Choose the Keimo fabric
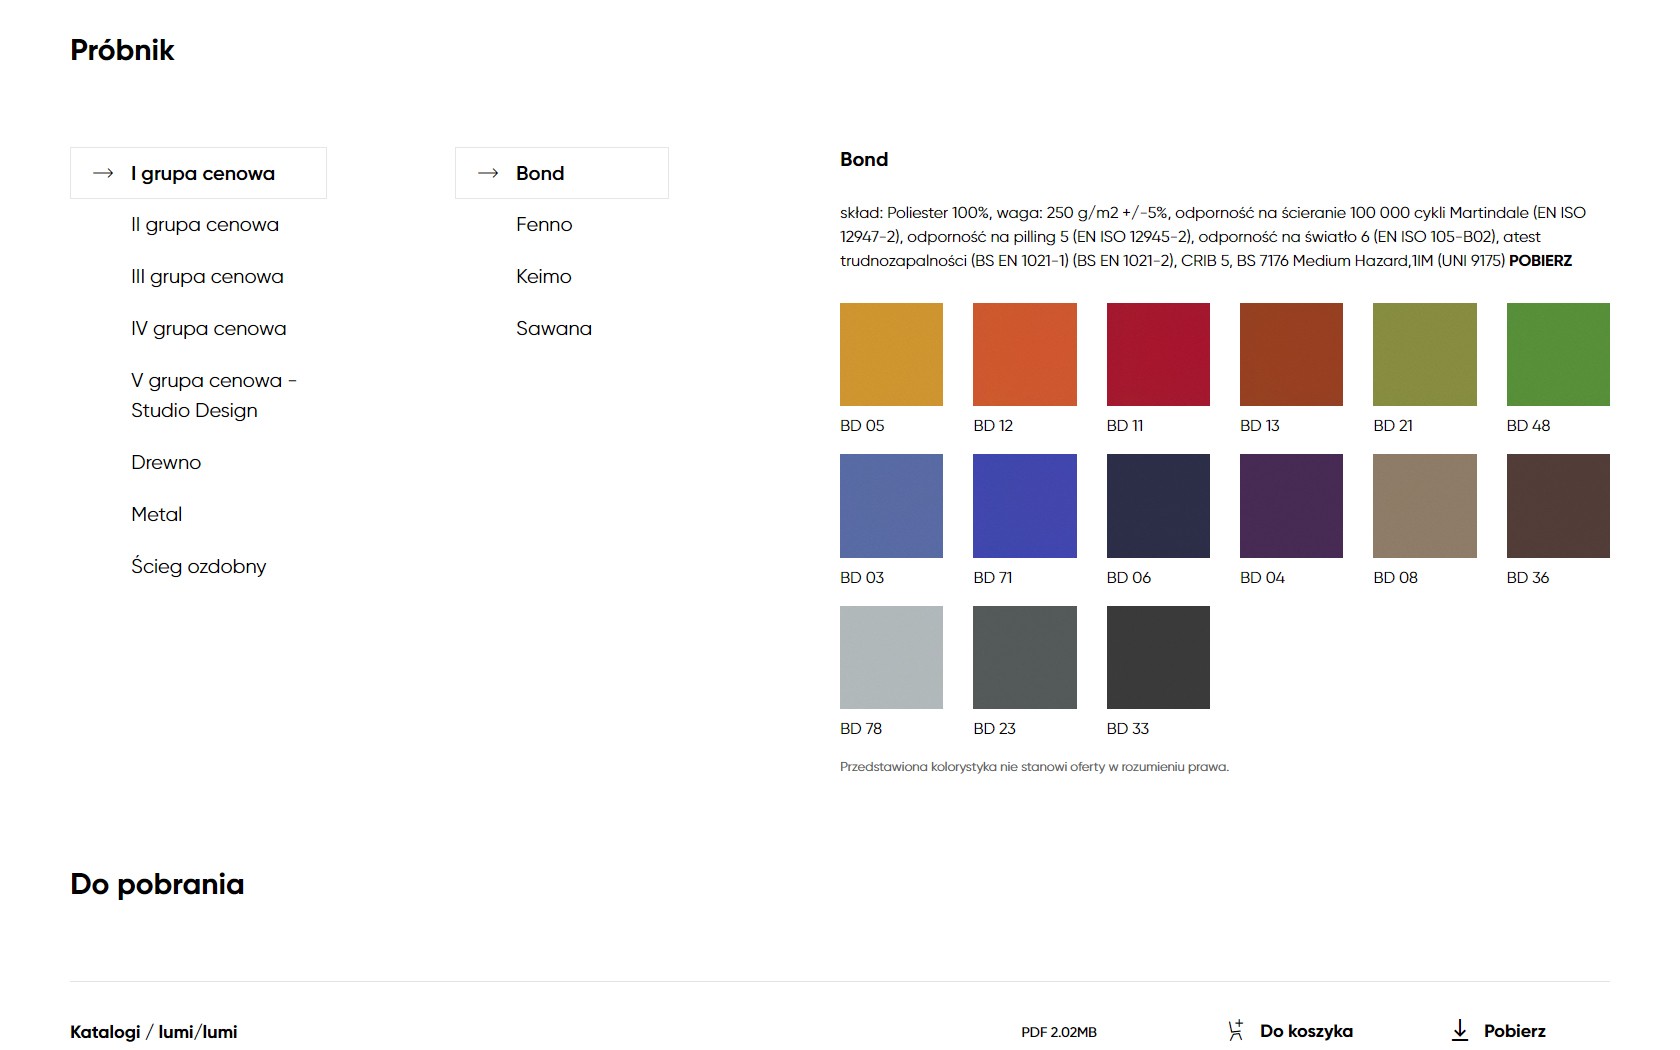The image size is (1680, 1050). [544, 277]
